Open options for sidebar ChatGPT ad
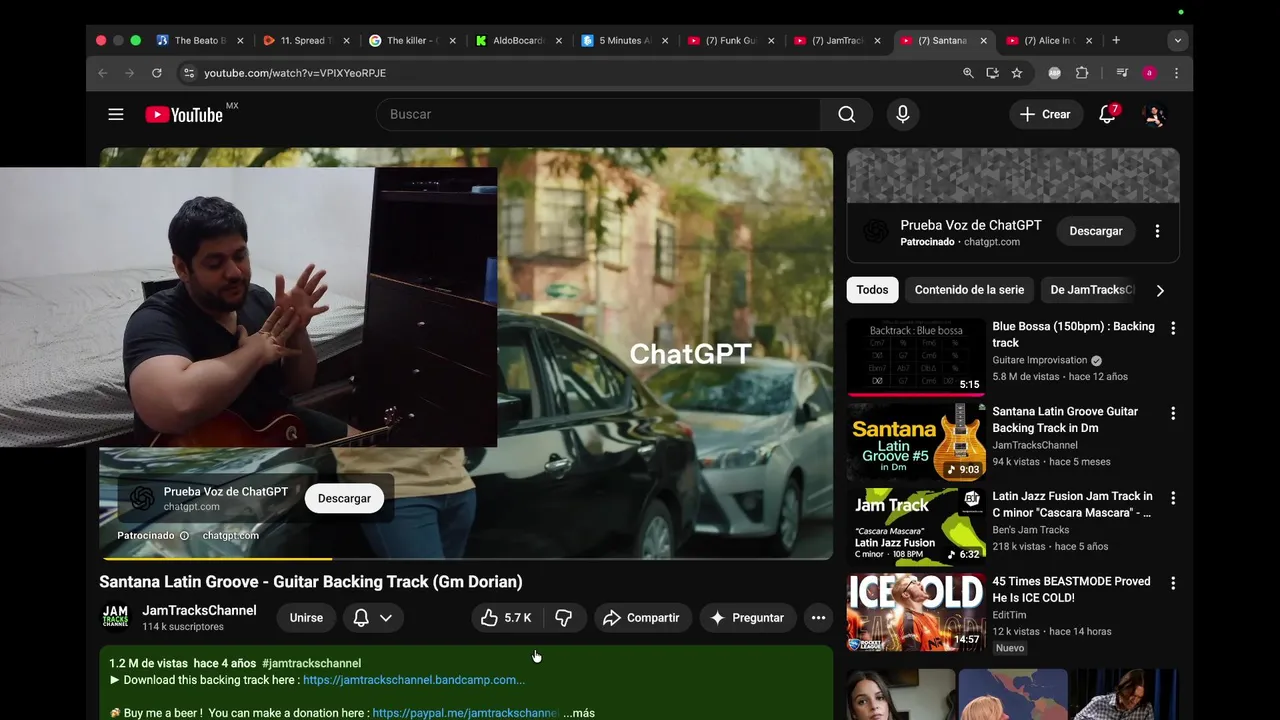This screenshot has width=1280, height=720. (x=1157, y=231)
